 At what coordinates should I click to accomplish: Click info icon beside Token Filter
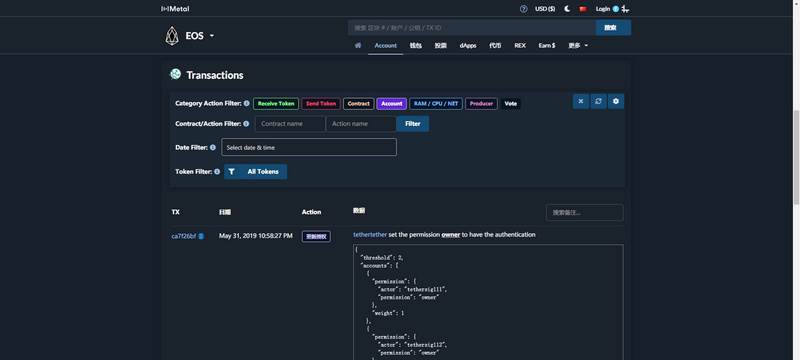click(217, 172)
